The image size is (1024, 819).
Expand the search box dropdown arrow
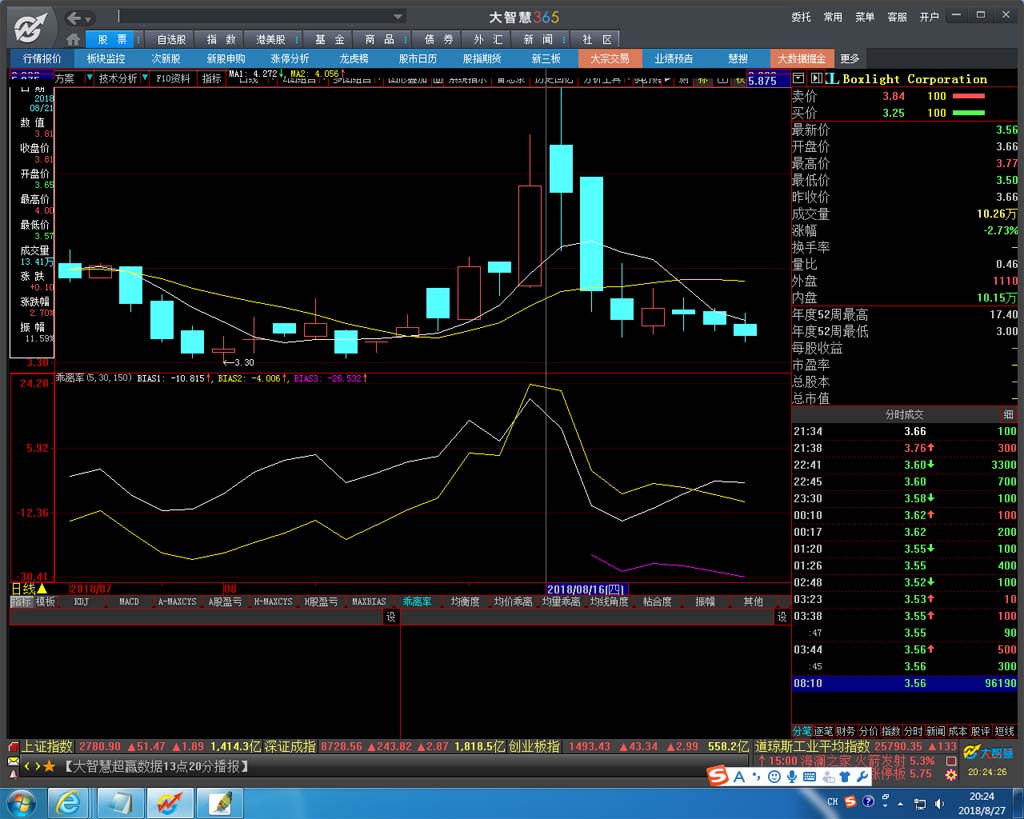[x=398, y=16]
